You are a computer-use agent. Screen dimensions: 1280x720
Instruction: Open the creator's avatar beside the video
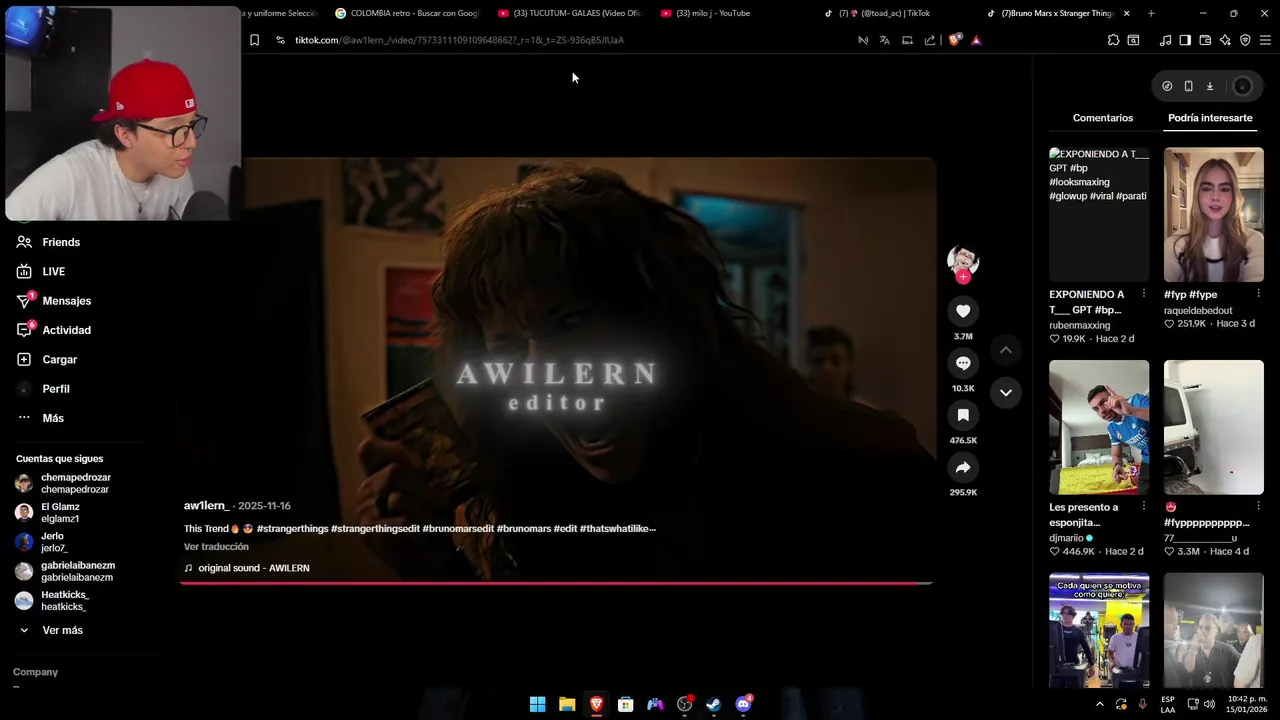(963, 260)
